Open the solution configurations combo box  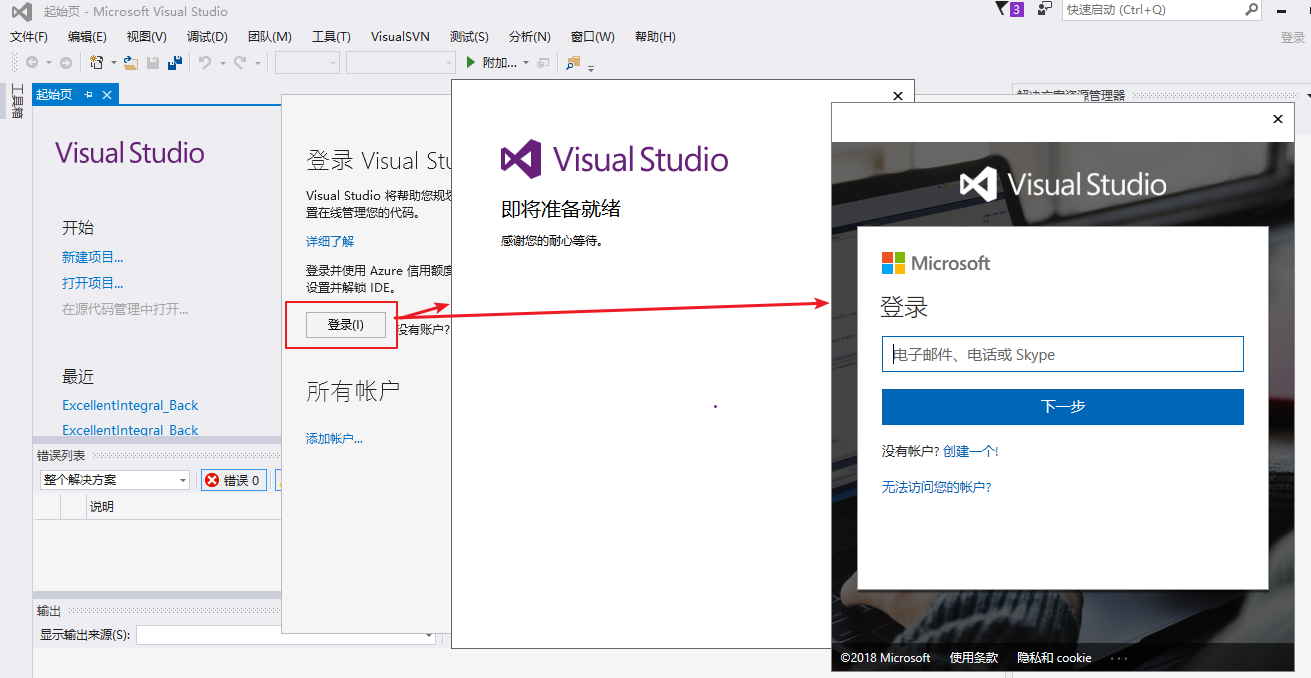click(307, 62)
